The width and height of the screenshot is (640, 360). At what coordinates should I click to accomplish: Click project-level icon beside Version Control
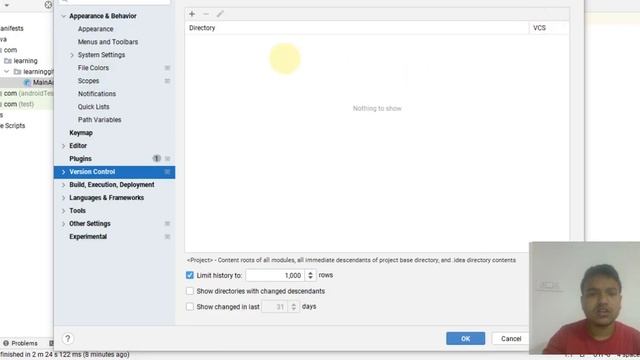[167, 172]
